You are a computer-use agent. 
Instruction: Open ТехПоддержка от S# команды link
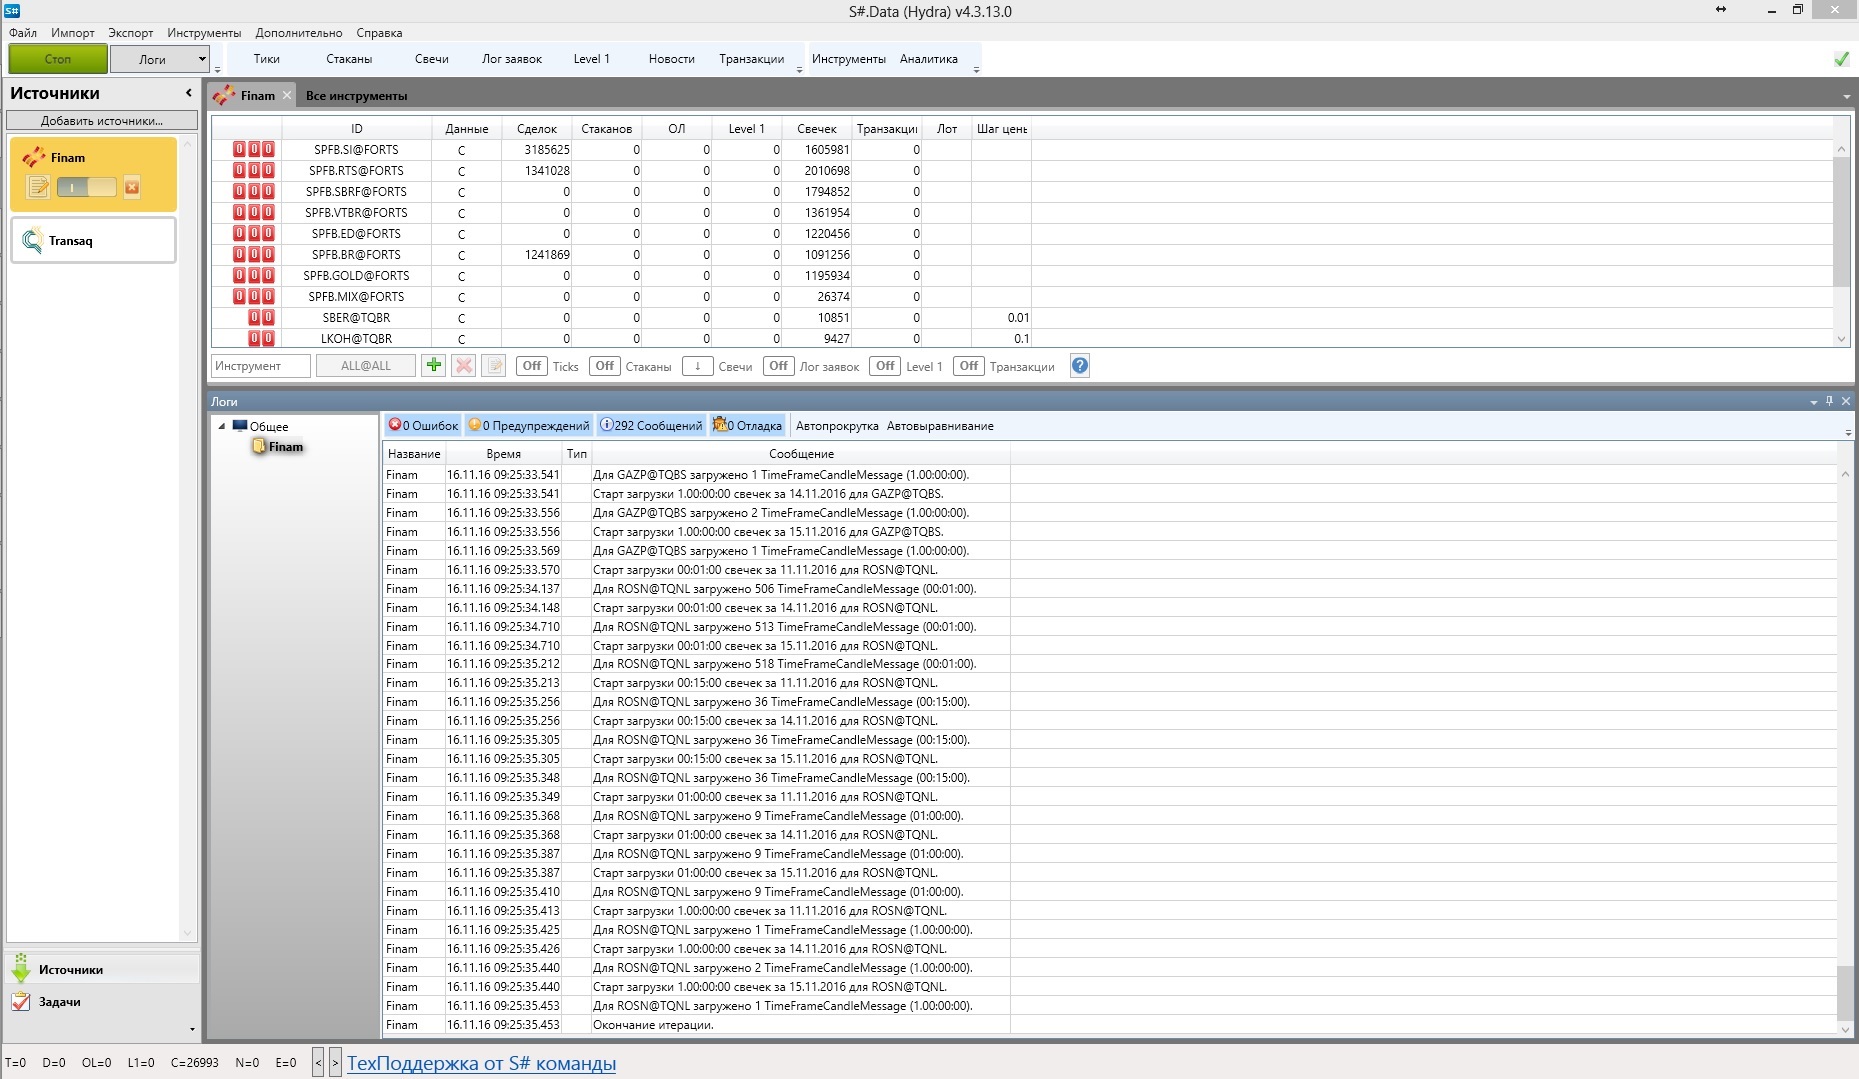click(x=481, y=1063)
